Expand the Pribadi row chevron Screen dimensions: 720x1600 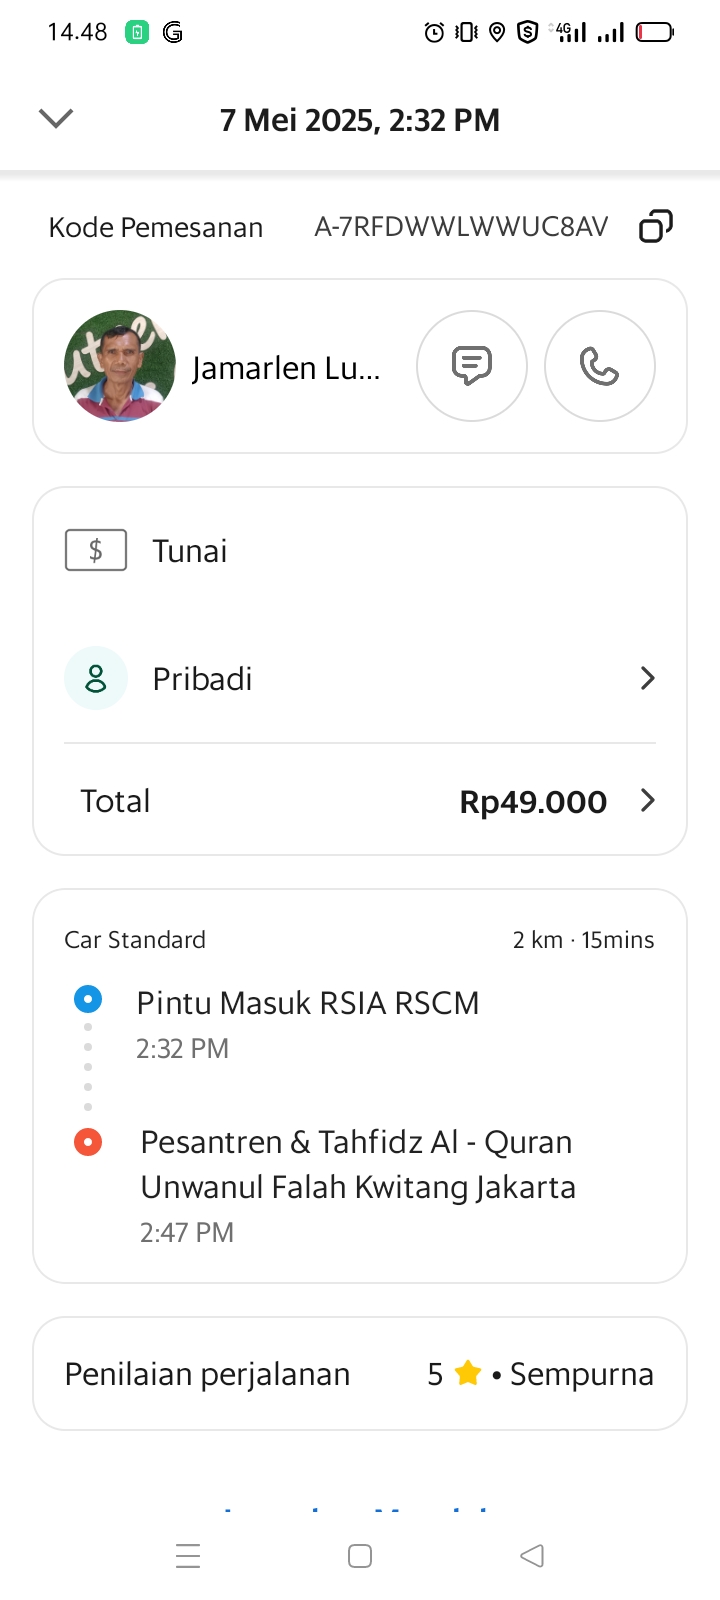(x=647, y=678)
